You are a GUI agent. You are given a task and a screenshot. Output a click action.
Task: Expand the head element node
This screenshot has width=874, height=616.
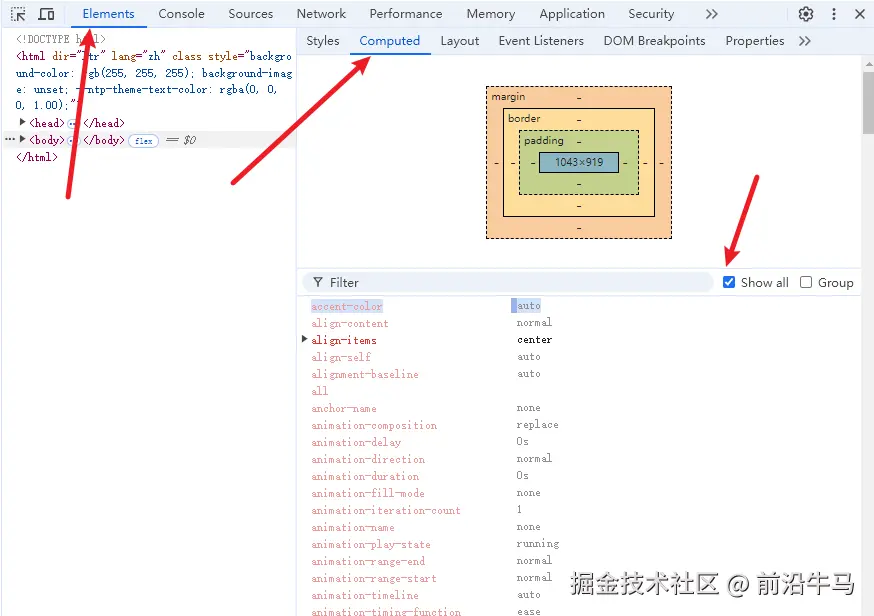[x=22, y=122]
